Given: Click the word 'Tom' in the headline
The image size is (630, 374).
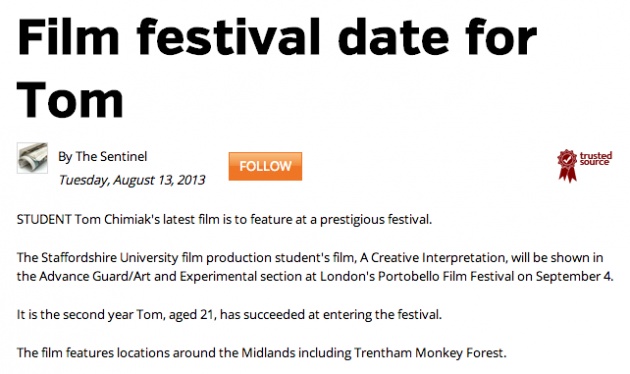Looking at the screenshot, I should [x=70, y=100].
